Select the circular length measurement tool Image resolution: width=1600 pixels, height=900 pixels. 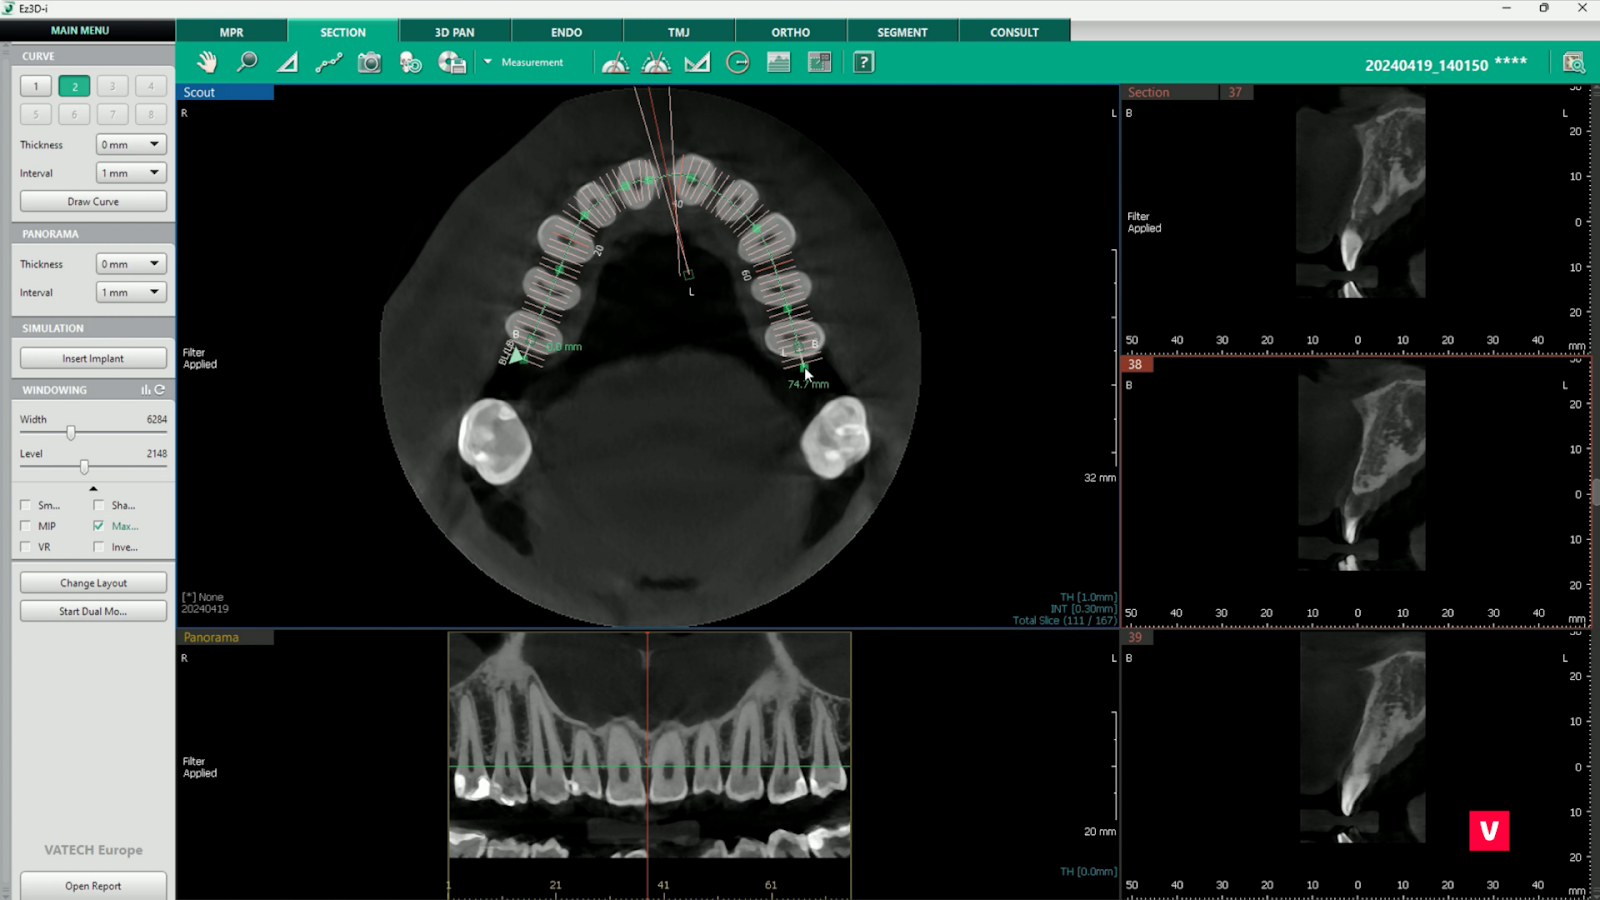click(738, 62)
